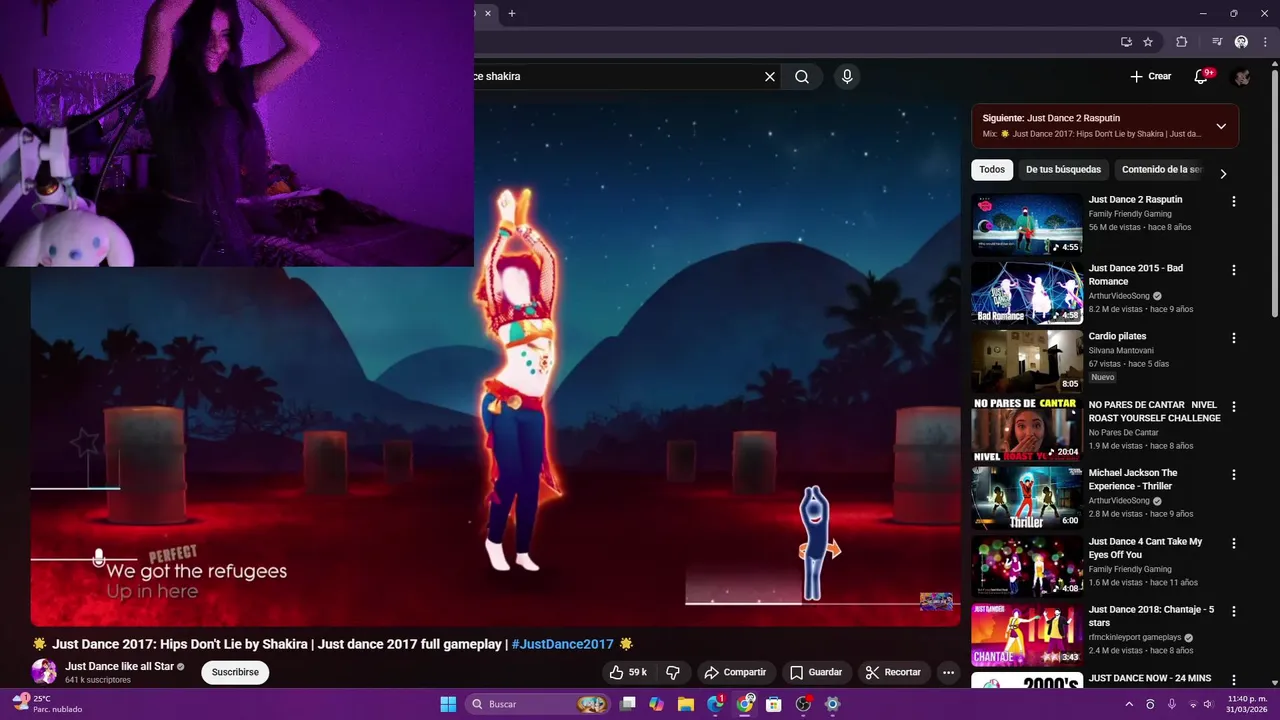1280x720 pixels.
Task: Open options for No Pares De Cantar video
Action: pyautogui.click(x=1234, y=406)
